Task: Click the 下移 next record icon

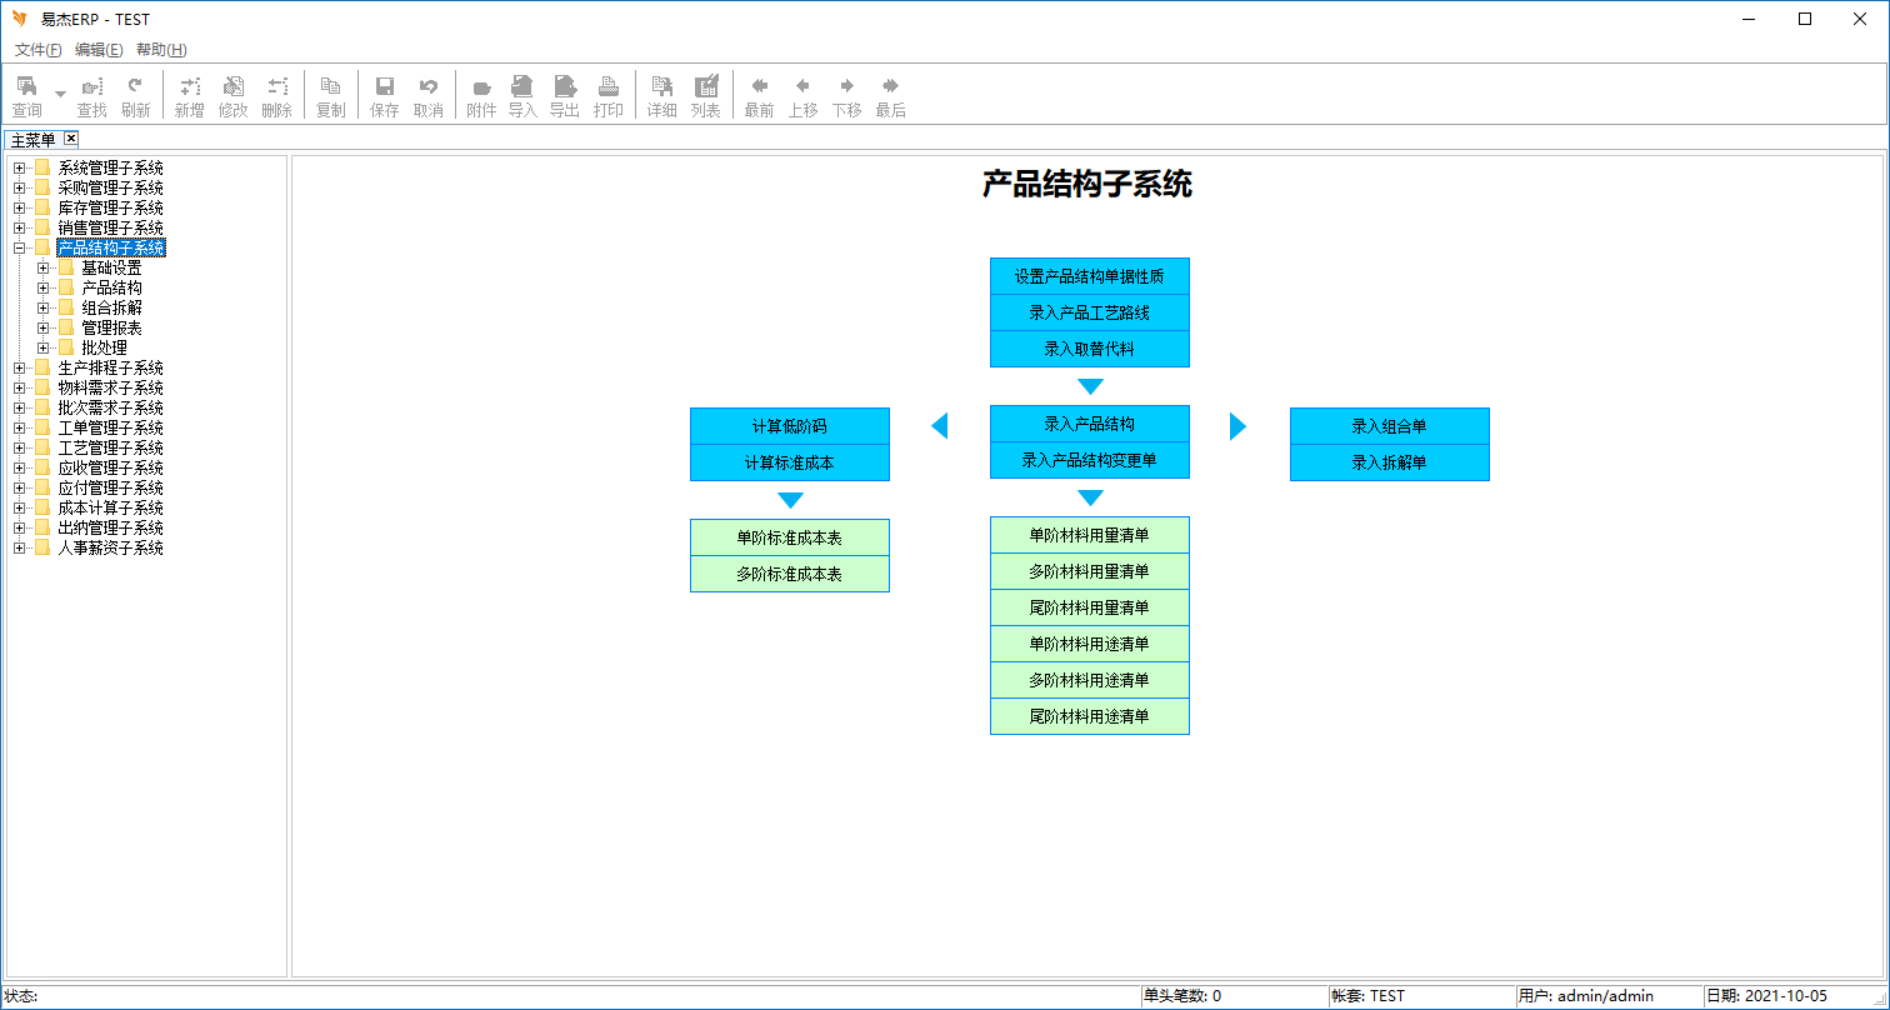Action: 847,97
